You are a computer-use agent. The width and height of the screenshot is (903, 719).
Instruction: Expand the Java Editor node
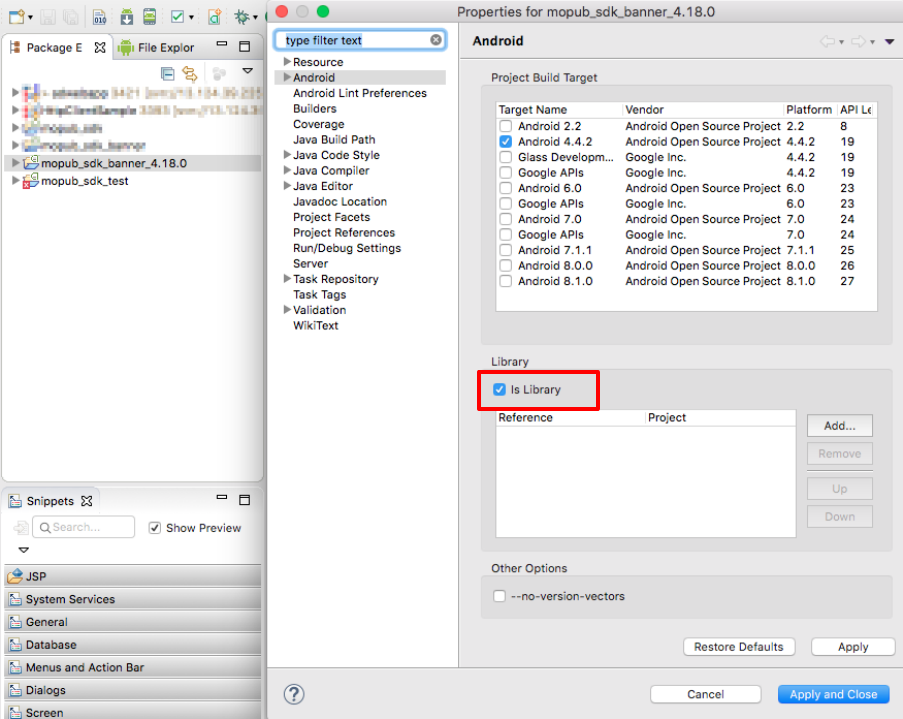287,186
